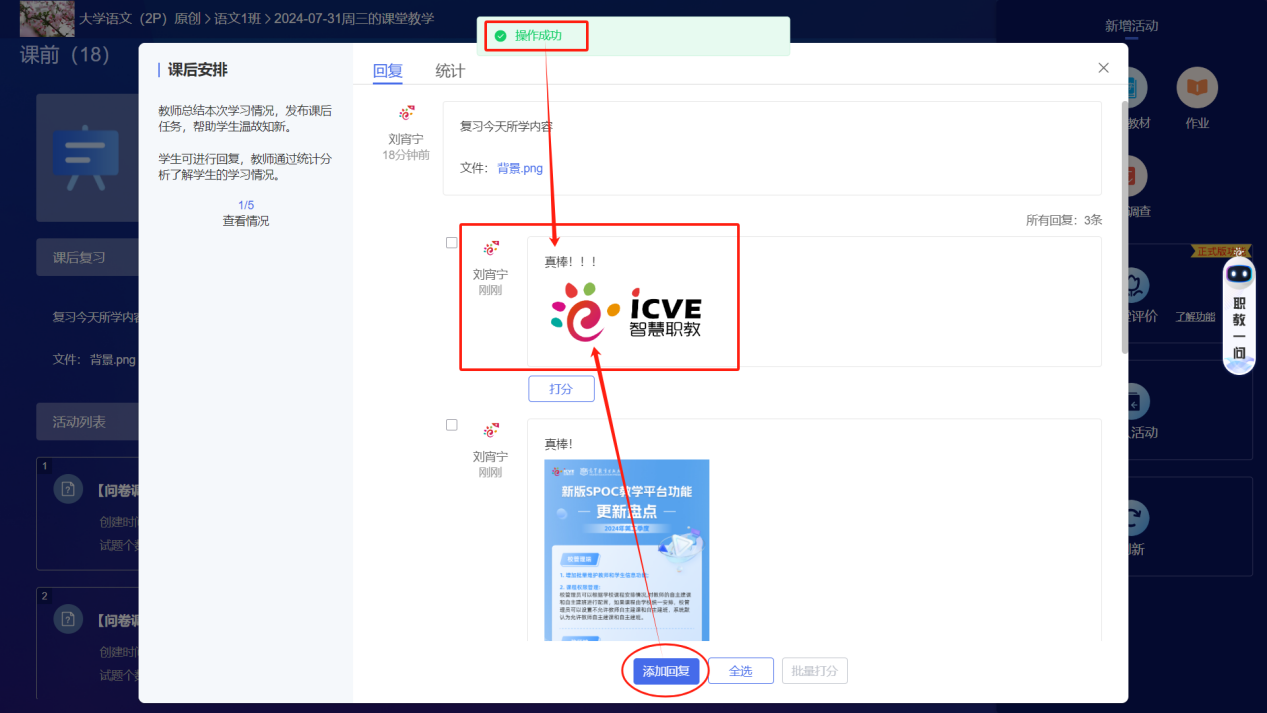The image size is (1267, 713).
Task: Click the avatar of the 18分钟前 post
Action: [x=406, y=114]
